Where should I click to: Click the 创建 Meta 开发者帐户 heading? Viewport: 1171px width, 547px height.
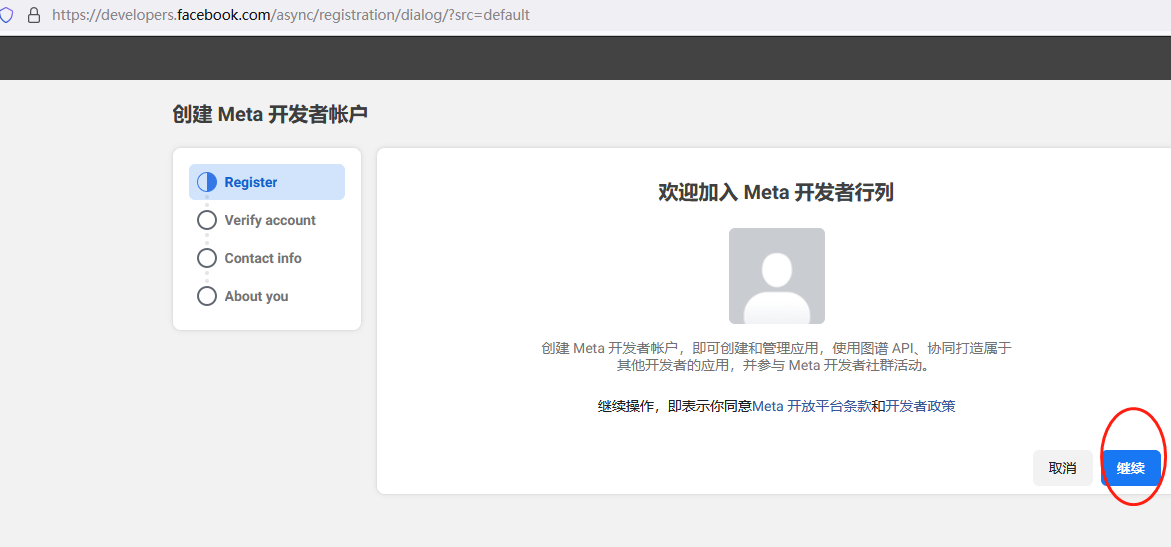(x=270, y=114)
